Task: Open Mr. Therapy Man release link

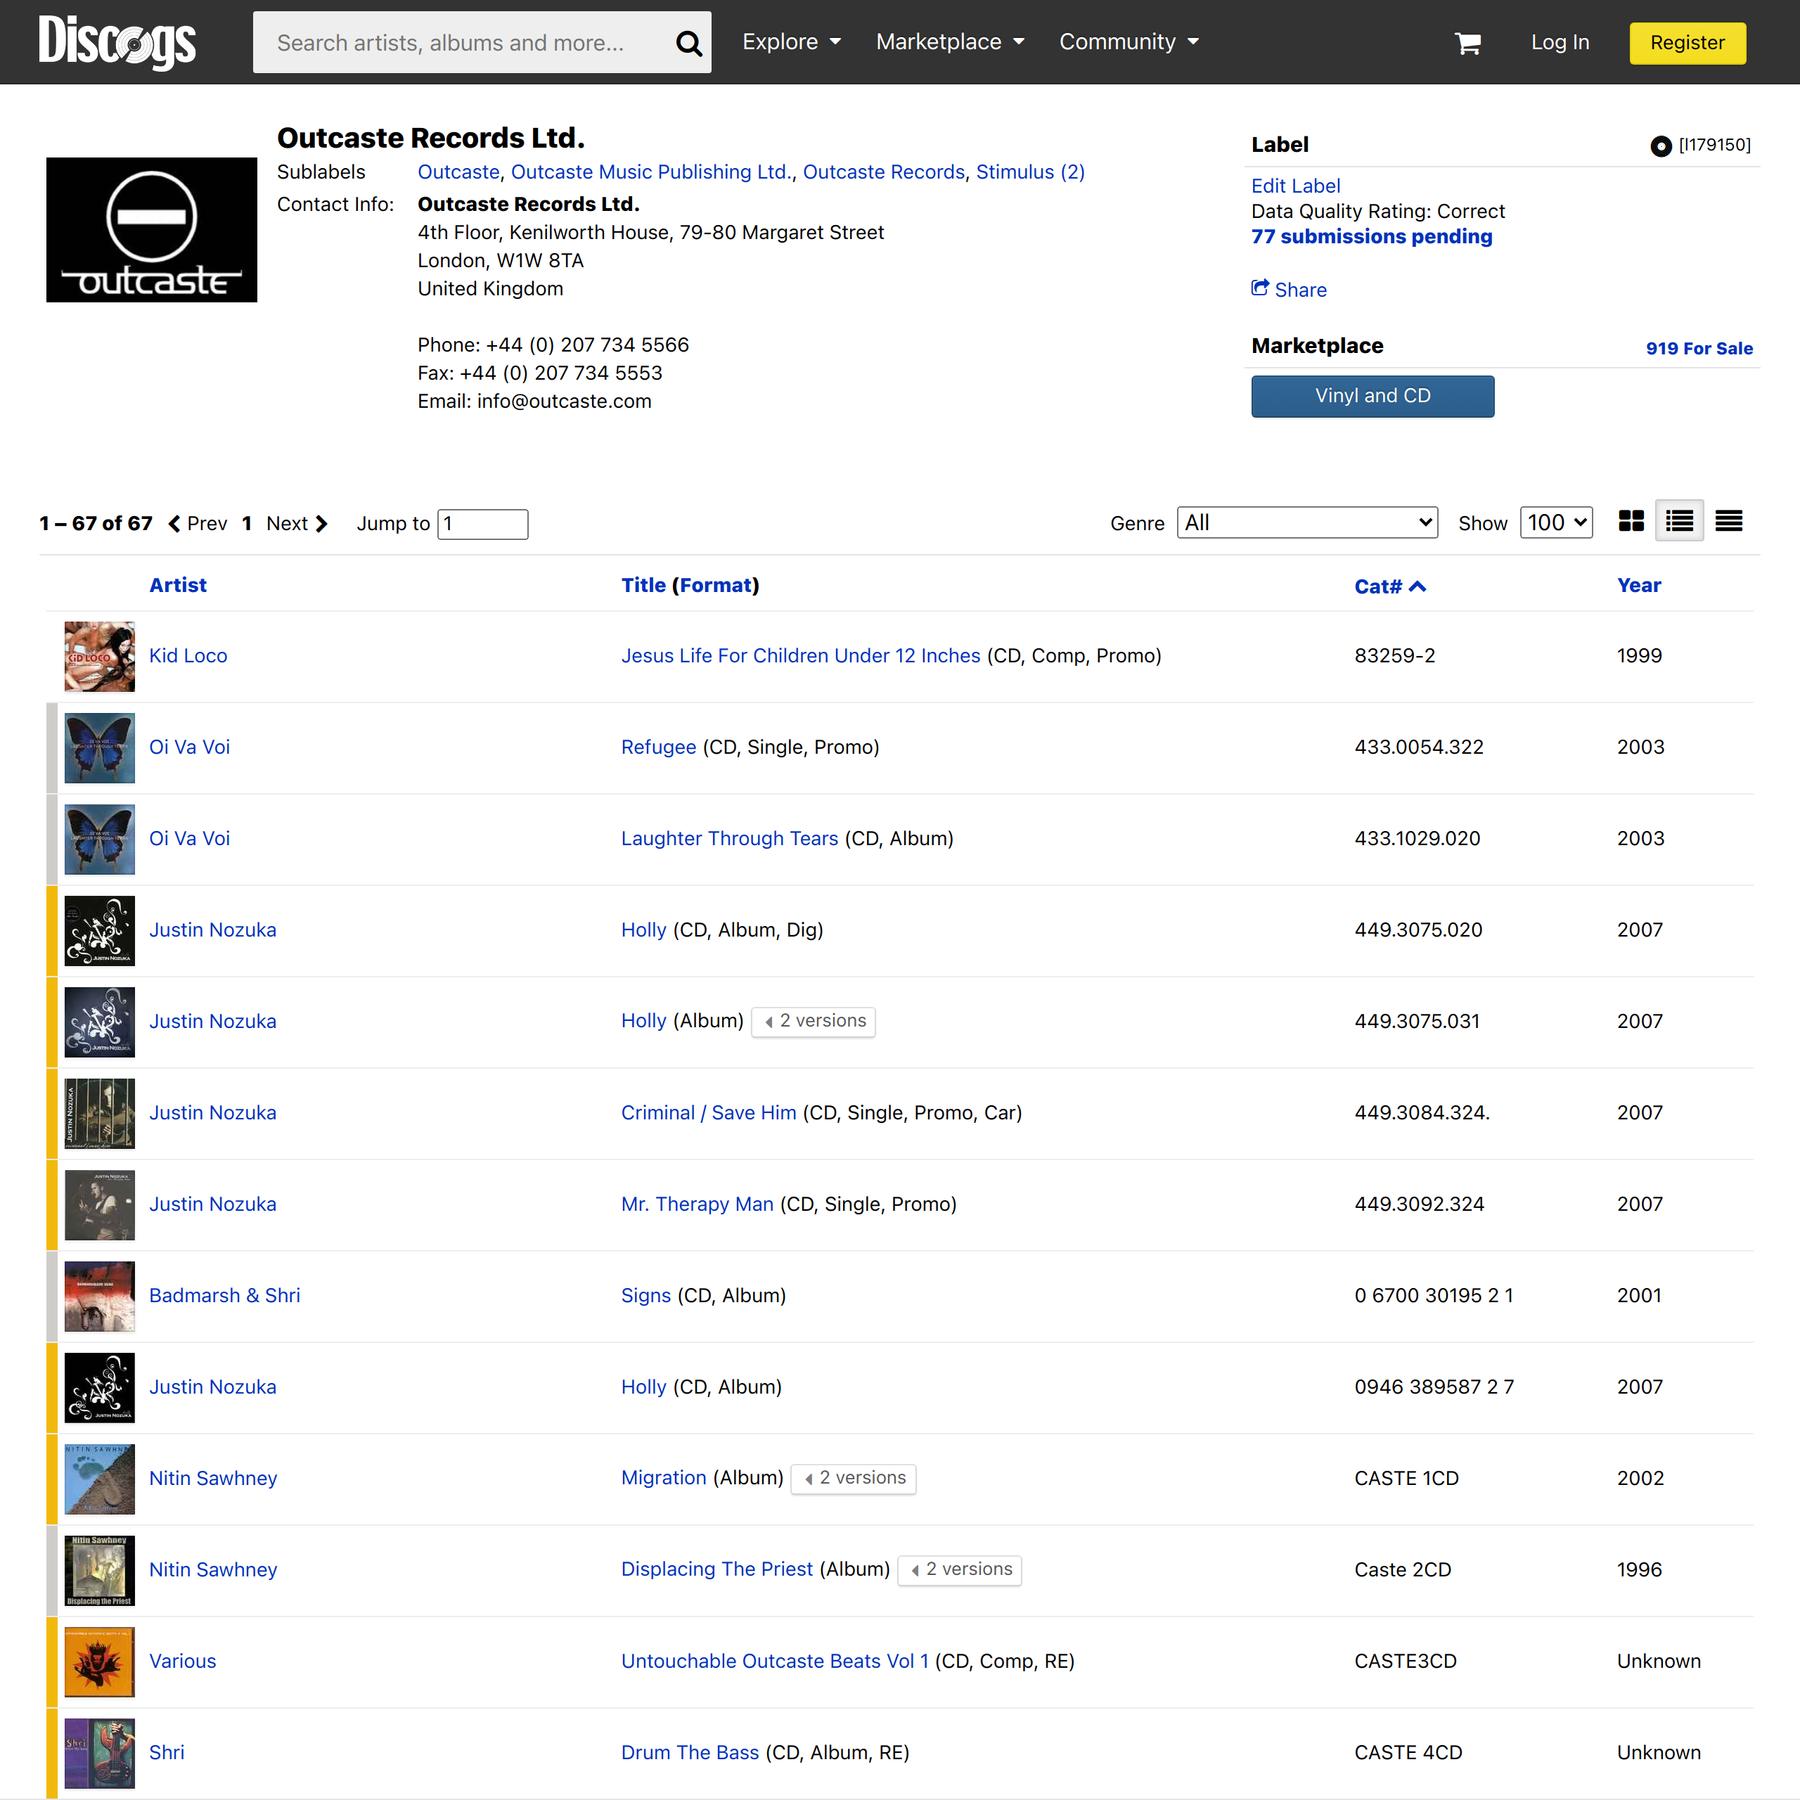Action: [697, 1204]
